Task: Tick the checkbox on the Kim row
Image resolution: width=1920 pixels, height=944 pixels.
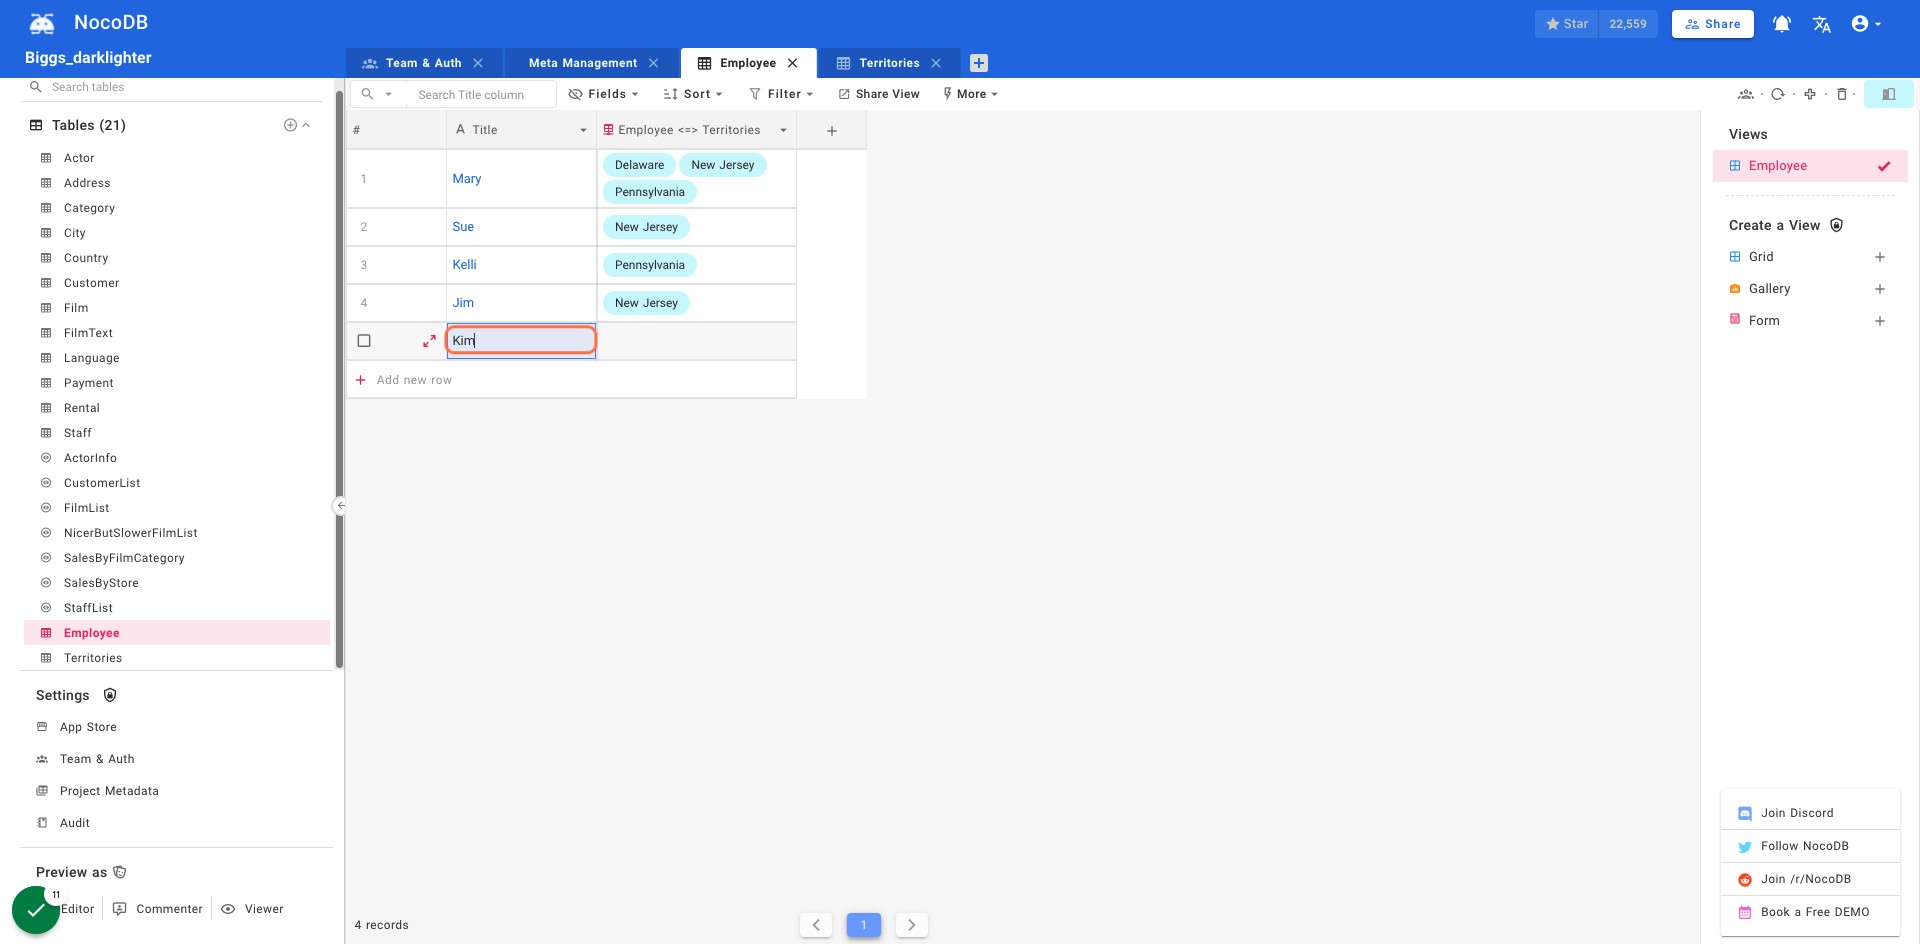Action: [x=364, y=341]
